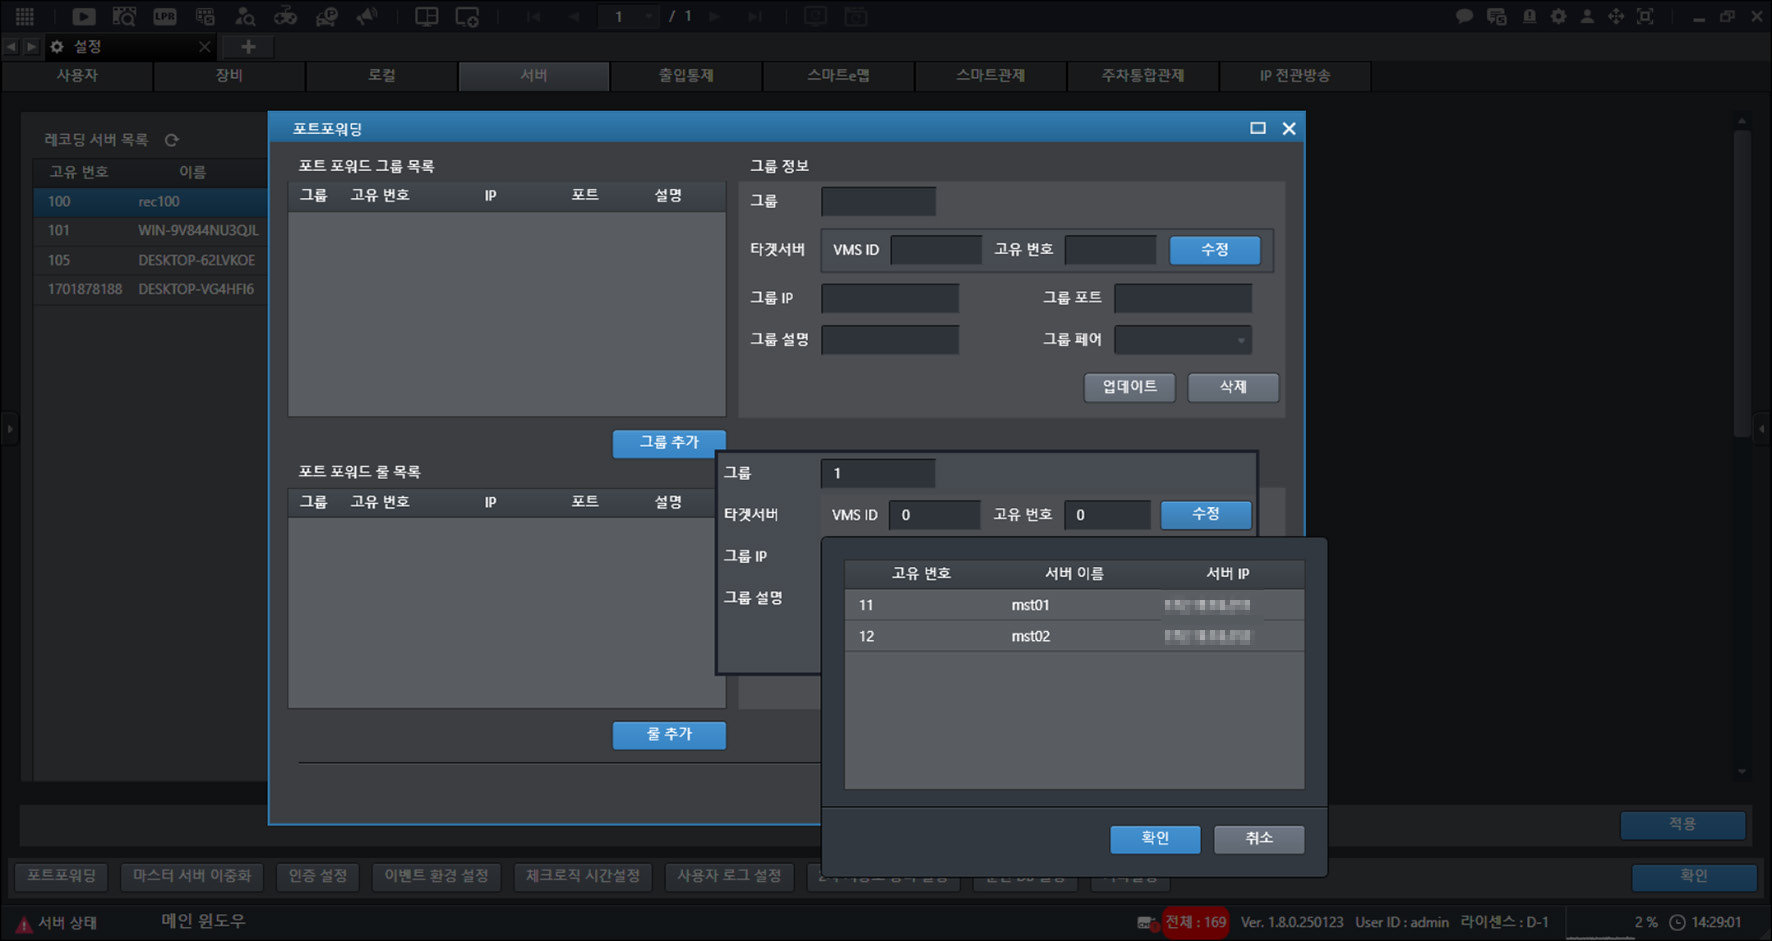Click the gamepad controller icon

click(x=286, y=16)
